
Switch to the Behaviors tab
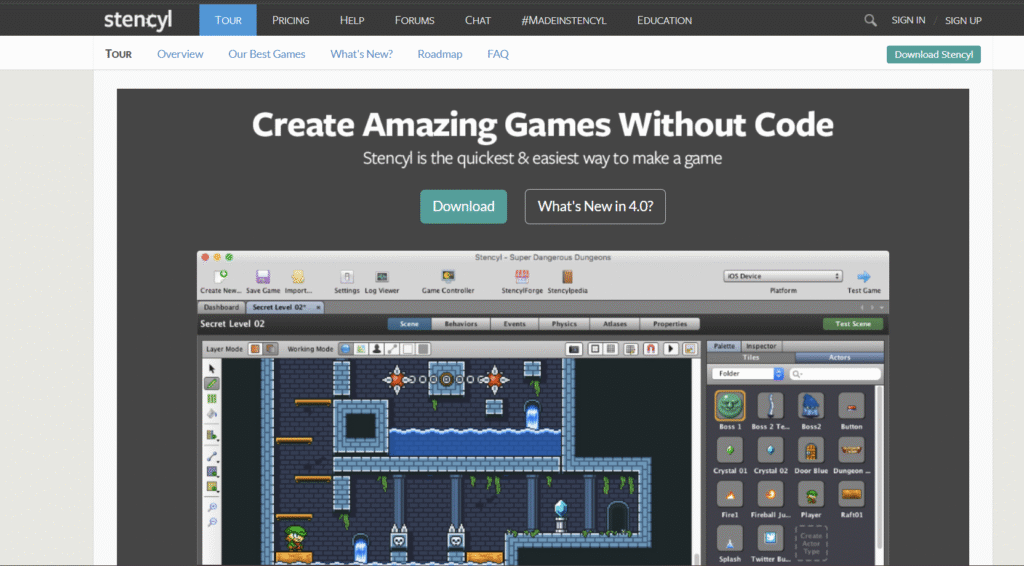coord(461,324)
